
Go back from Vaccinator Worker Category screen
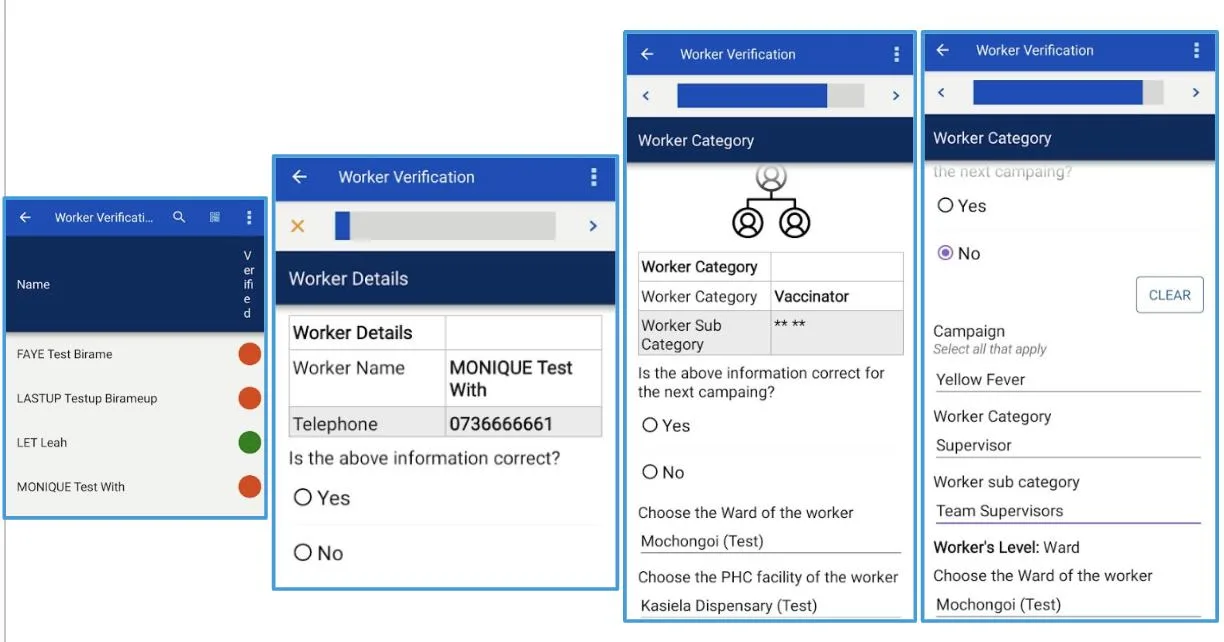[x=647, y=54]
